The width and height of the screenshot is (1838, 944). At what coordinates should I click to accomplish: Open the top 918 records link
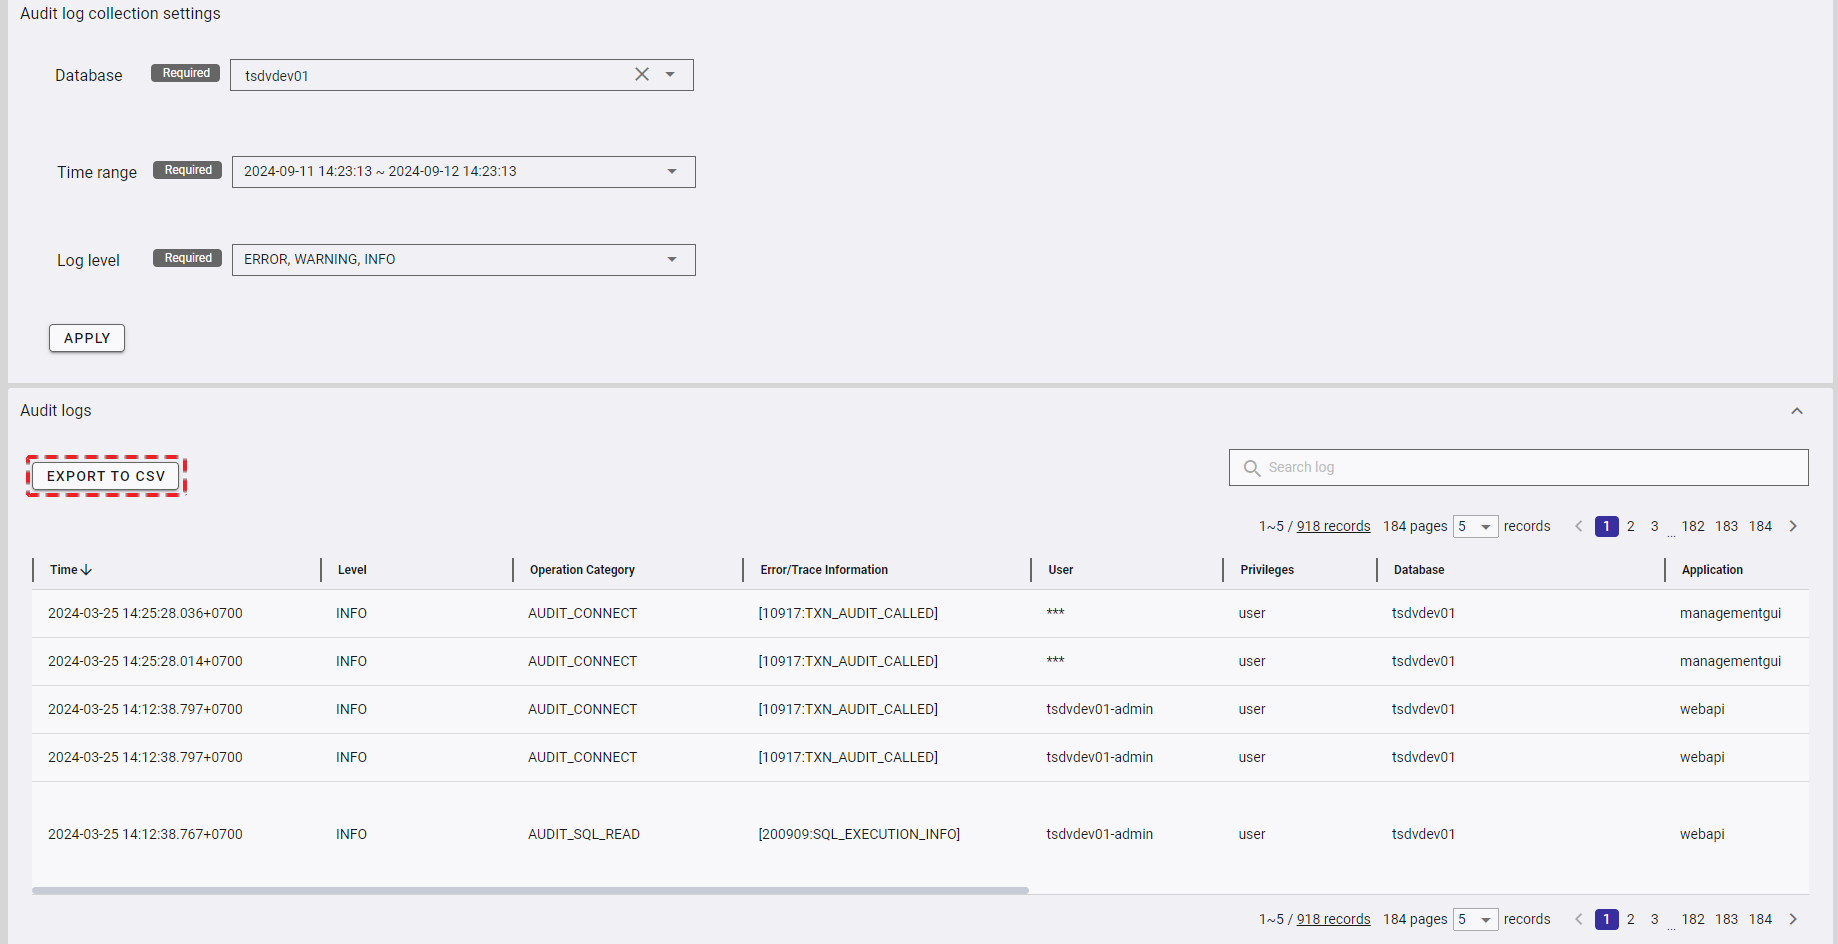[x=1333, y=526]
